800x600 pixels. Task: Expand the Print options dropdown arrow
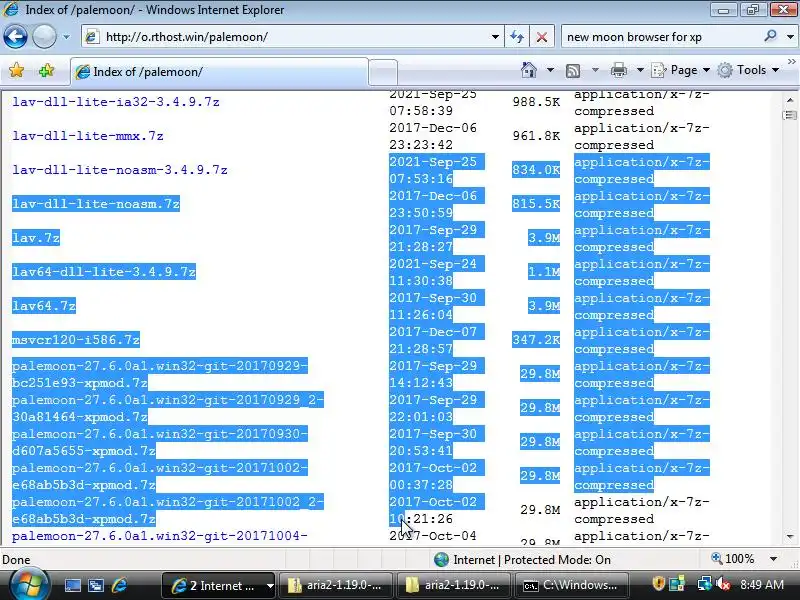640,70
